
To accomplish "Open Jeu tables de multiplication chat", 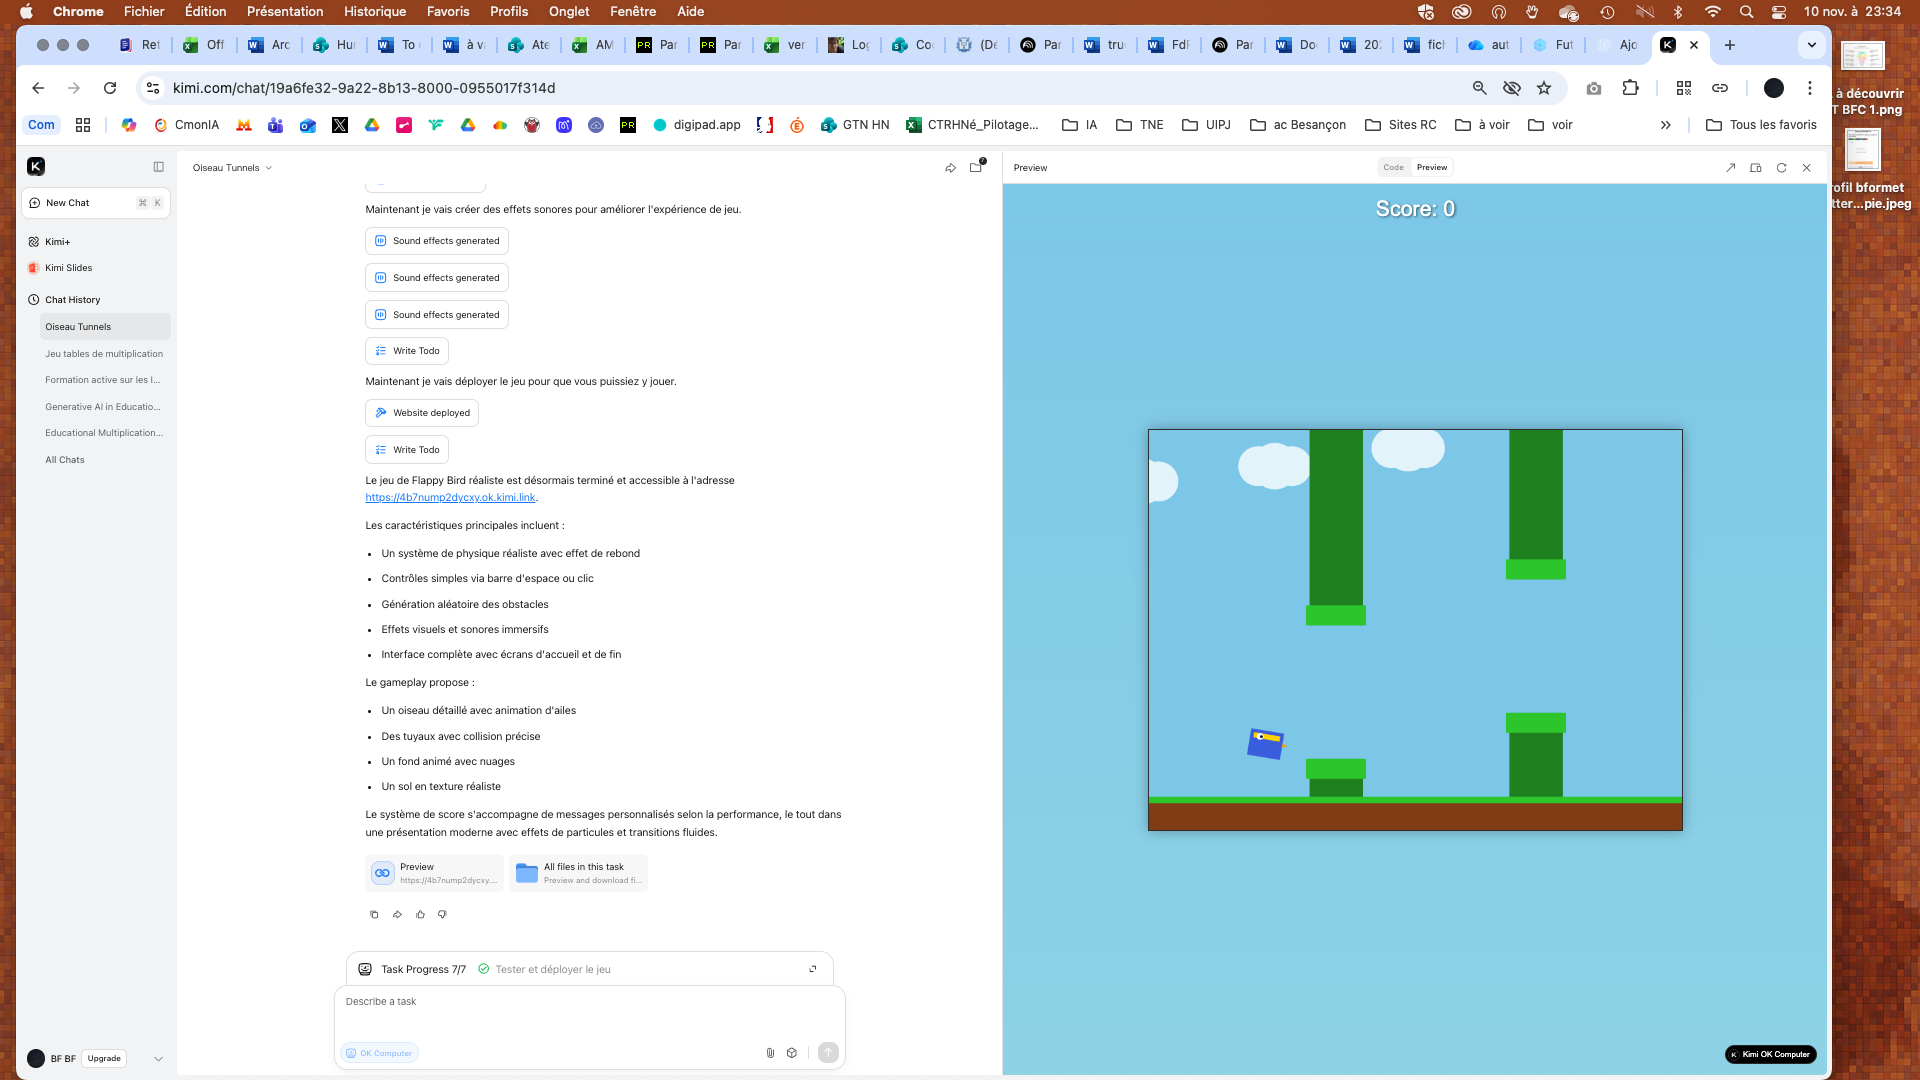I will click(x=104, y=354).
